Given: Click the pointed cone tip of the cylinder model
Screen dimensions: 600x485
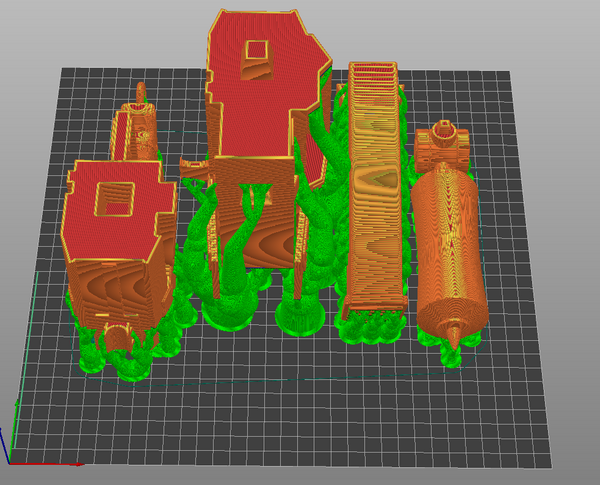Looking at the screenshot, I should (454, 335).
